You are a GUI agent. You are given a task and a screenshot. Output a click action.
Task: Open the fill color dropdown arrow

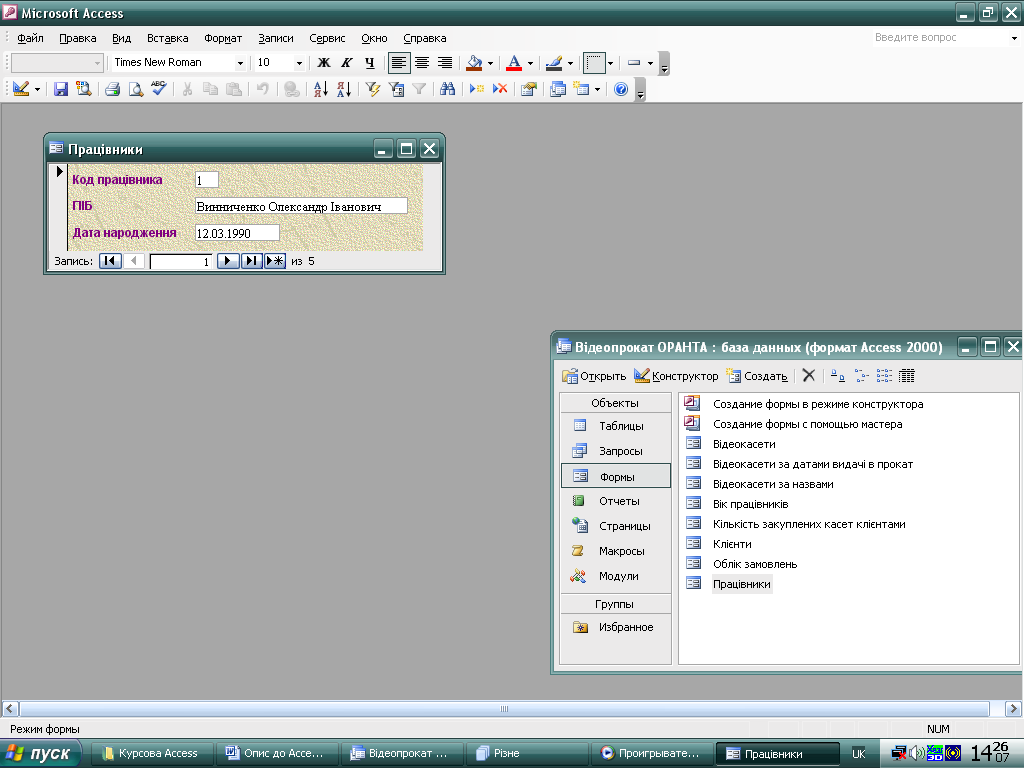(490, 63)
